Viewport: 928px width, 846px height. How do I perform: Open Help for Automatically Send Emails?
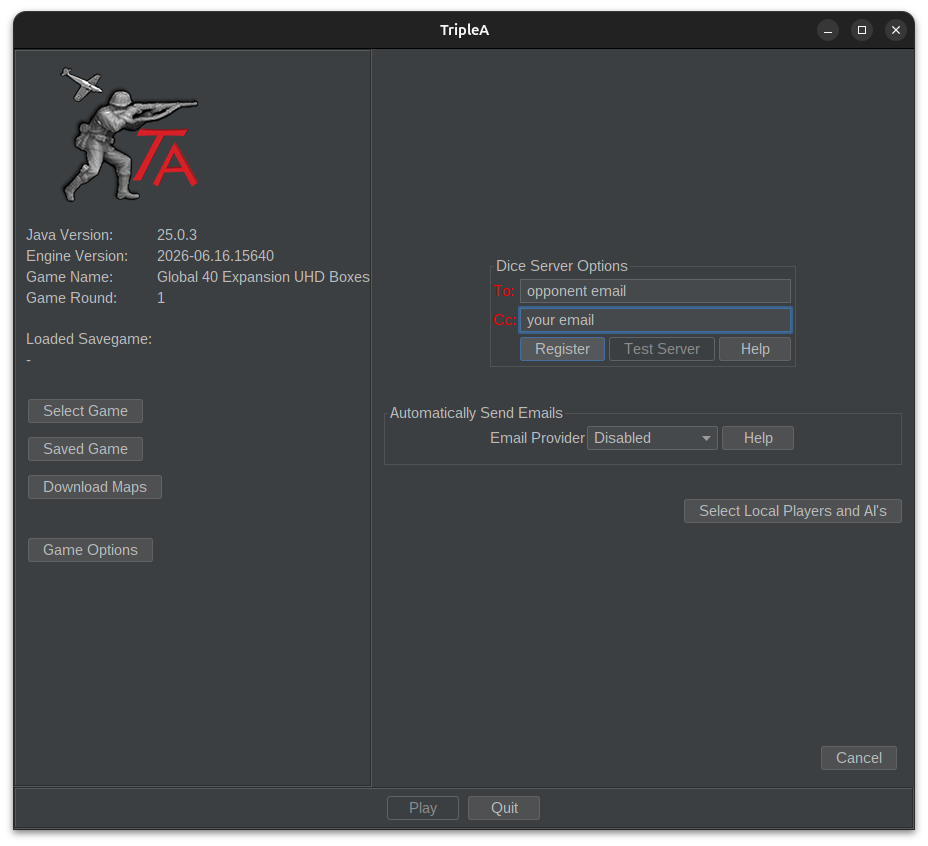(x=758, y=438)
